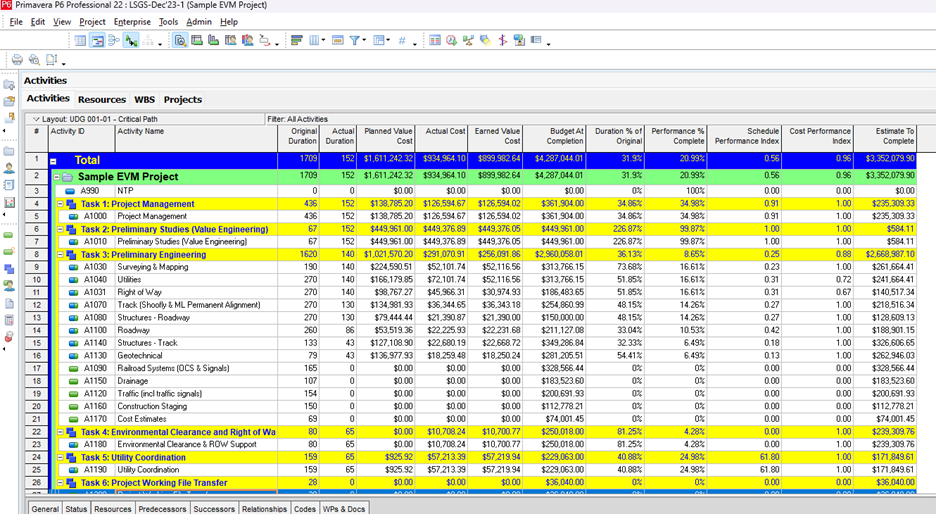Click the Schedule clock icon

pos(451,41)
